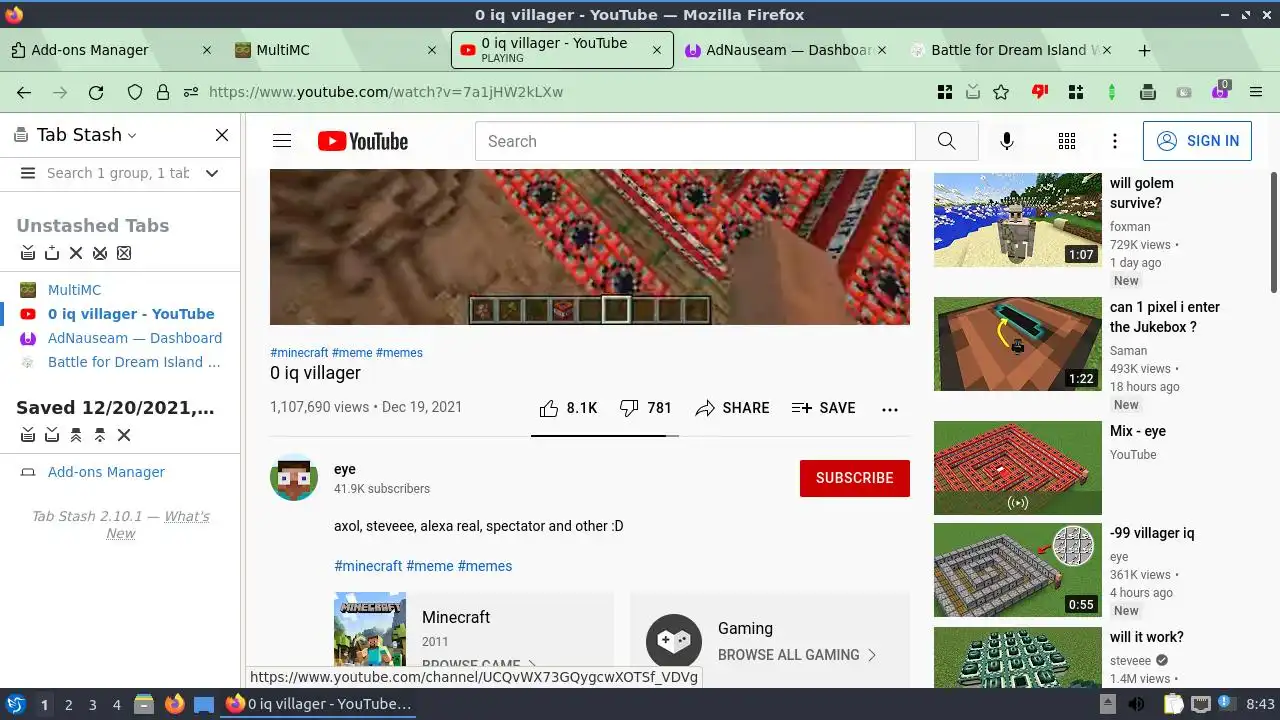Click the SHARE button
The image size is (1280, 720).
pos(733,408)
